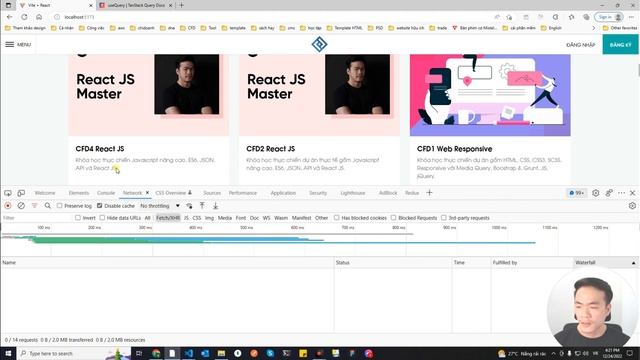Enable 3rd-party requests checkbox
Viewport: 640px width, 360px height.
click(x=443, y=218)
